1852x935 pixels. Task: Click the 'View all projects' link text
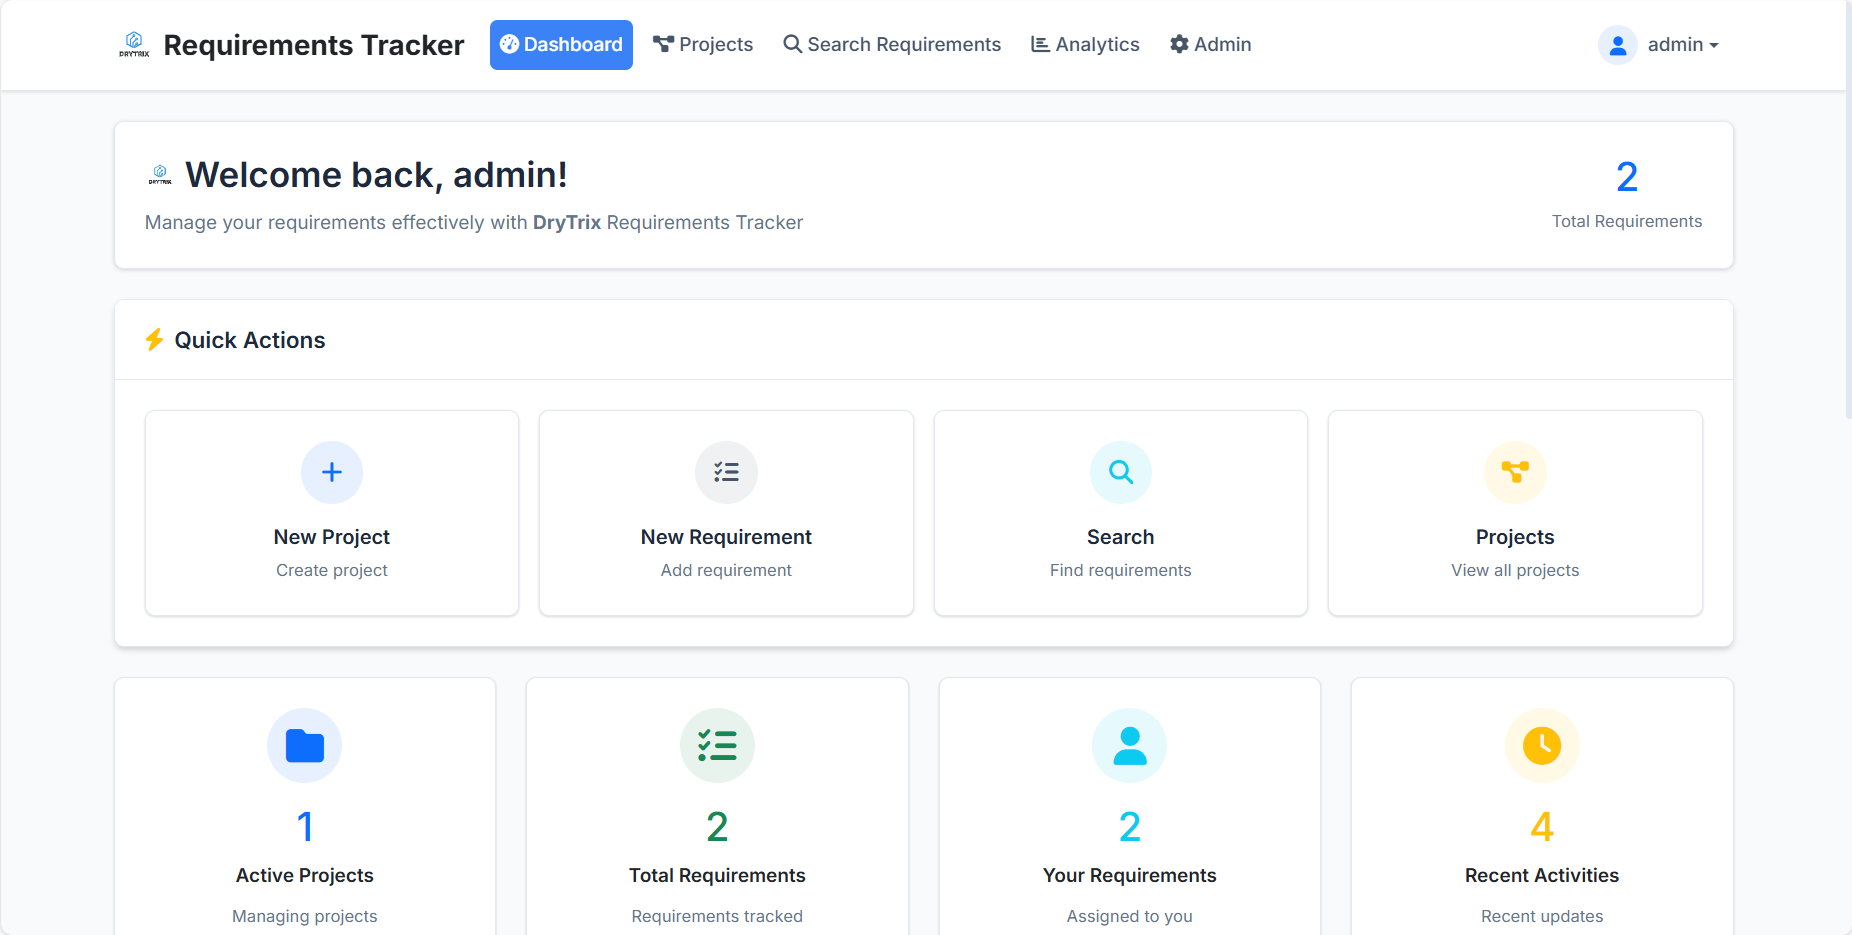coord(1514,570)
